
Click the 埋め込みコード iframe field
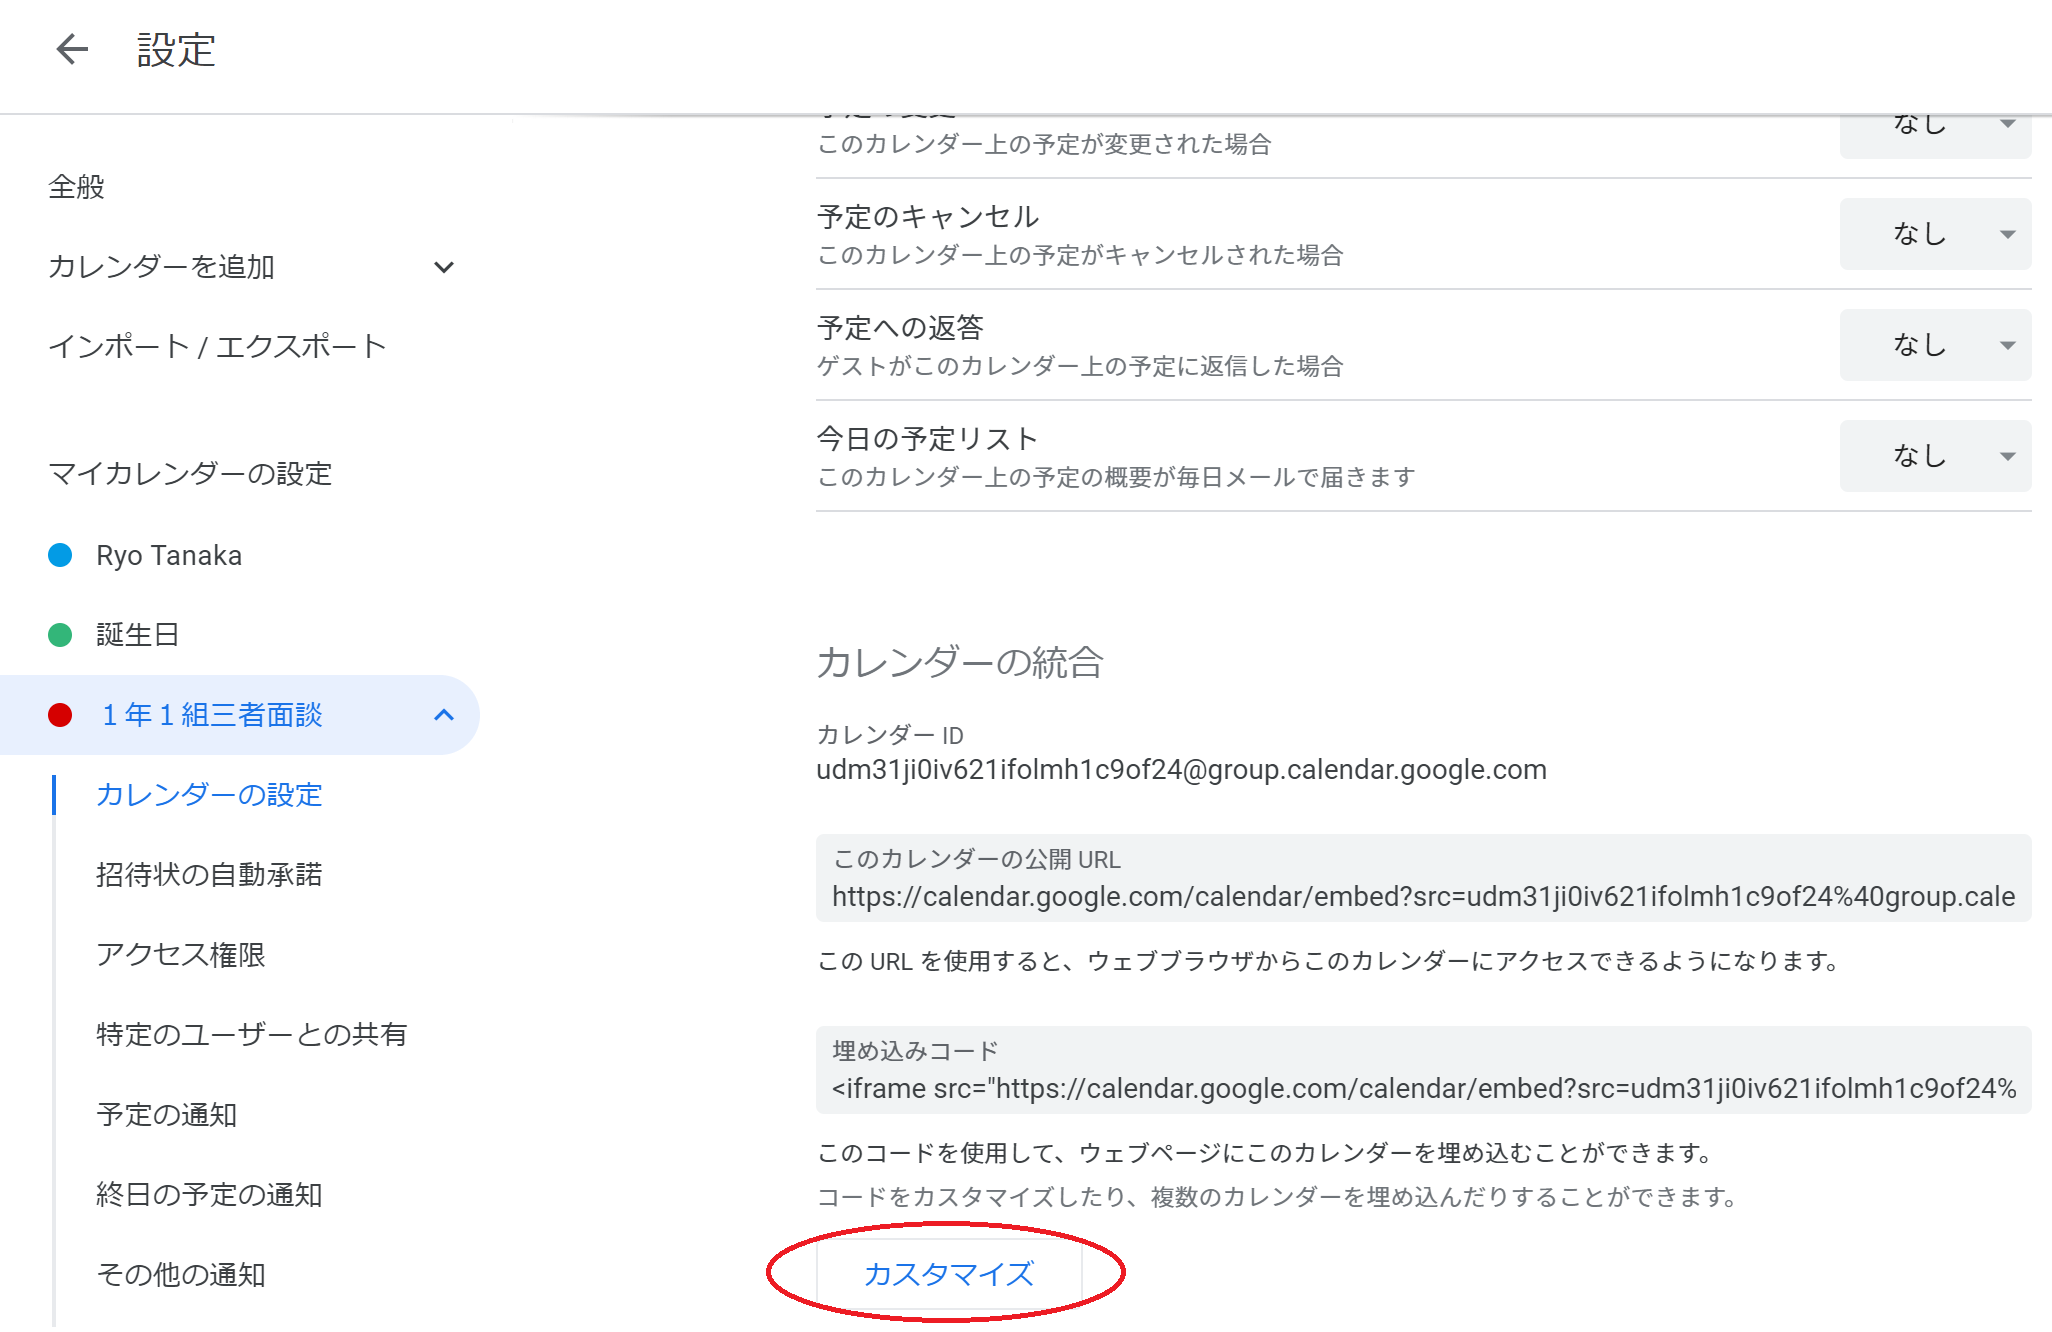pos(1423,1070)
